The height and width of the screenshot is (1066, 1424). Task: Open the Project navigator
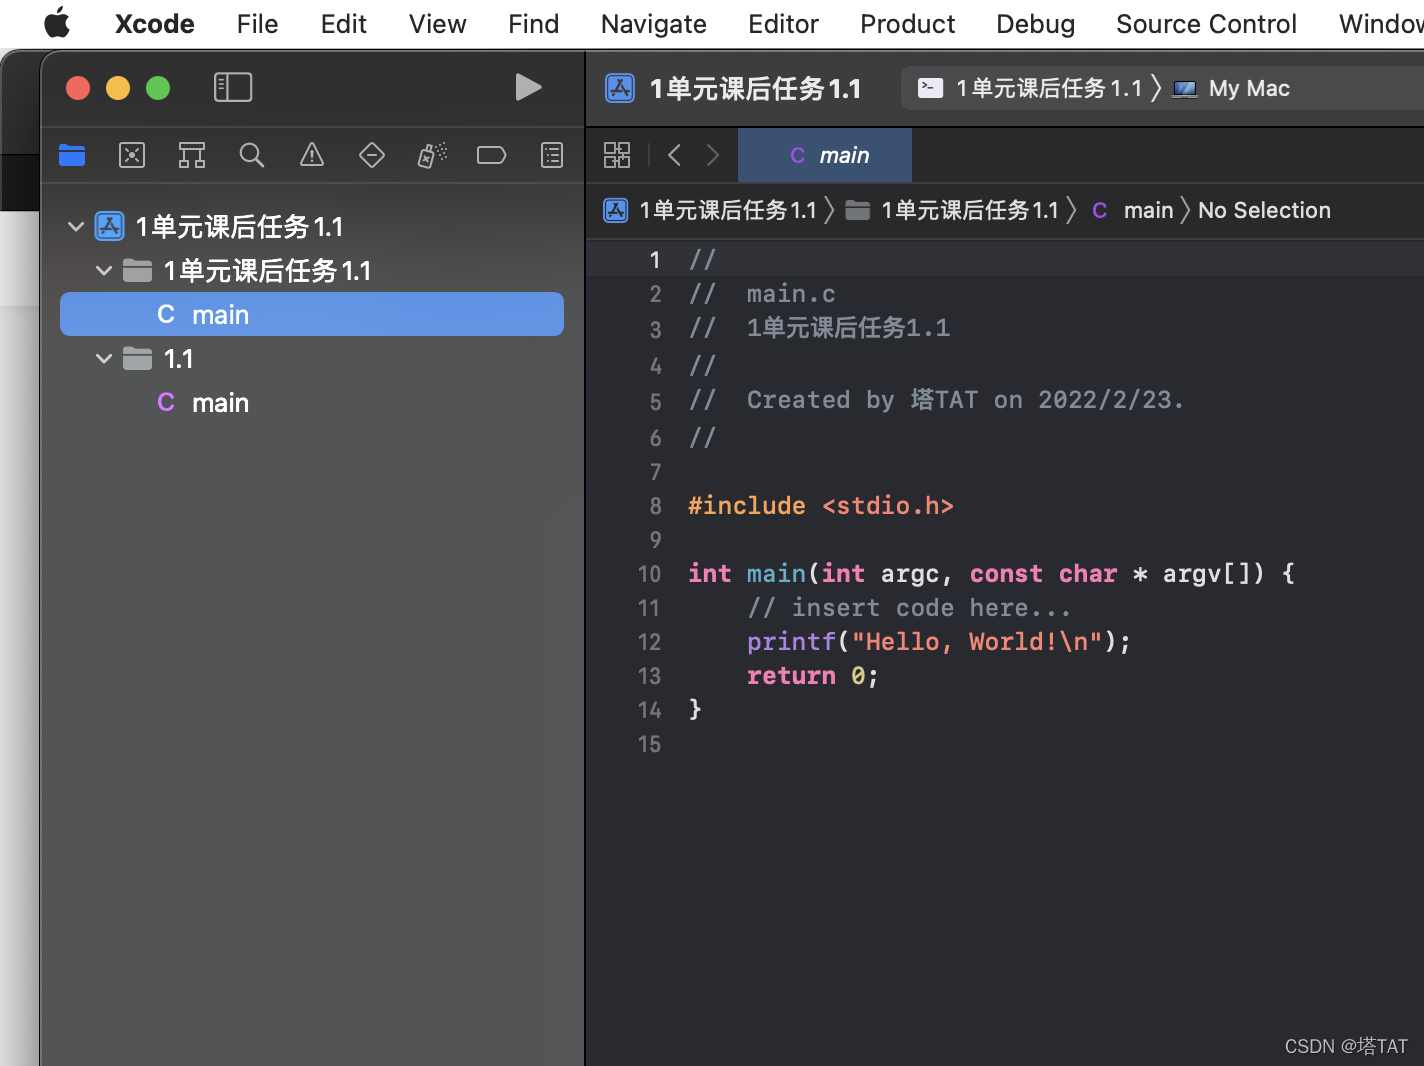pyautogui.click(x=71, y=155)
